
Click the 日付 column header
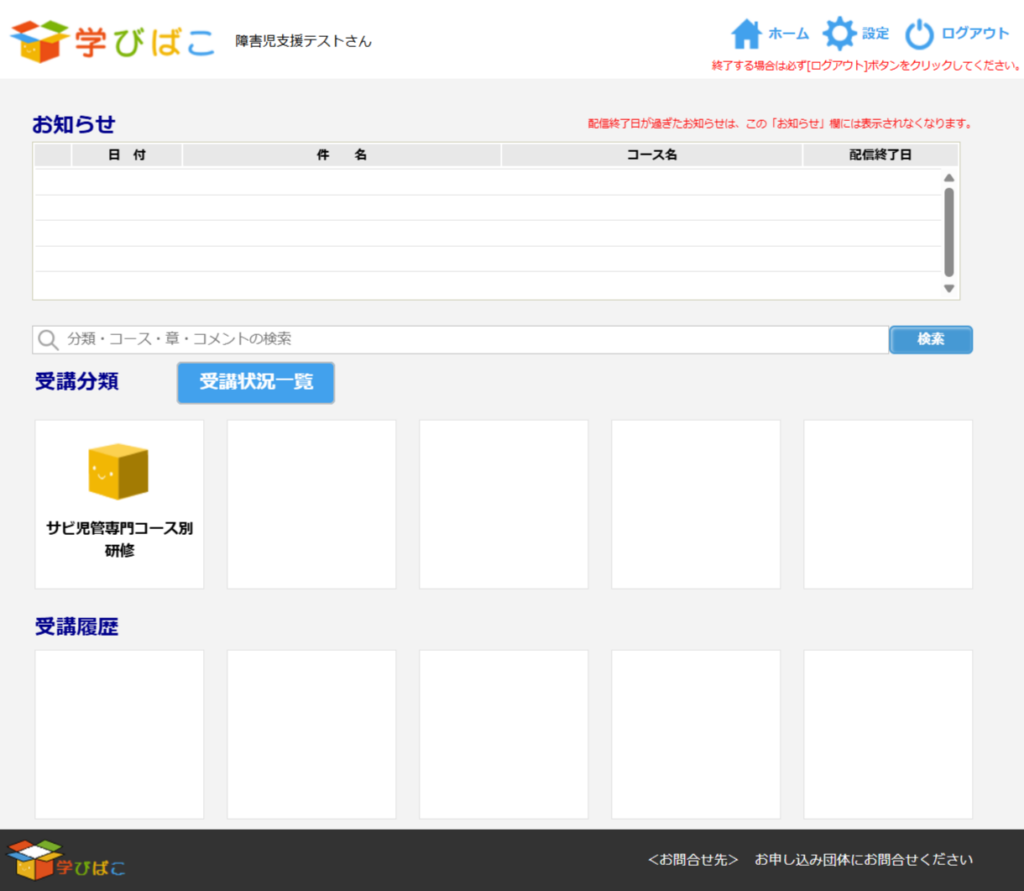127,155
